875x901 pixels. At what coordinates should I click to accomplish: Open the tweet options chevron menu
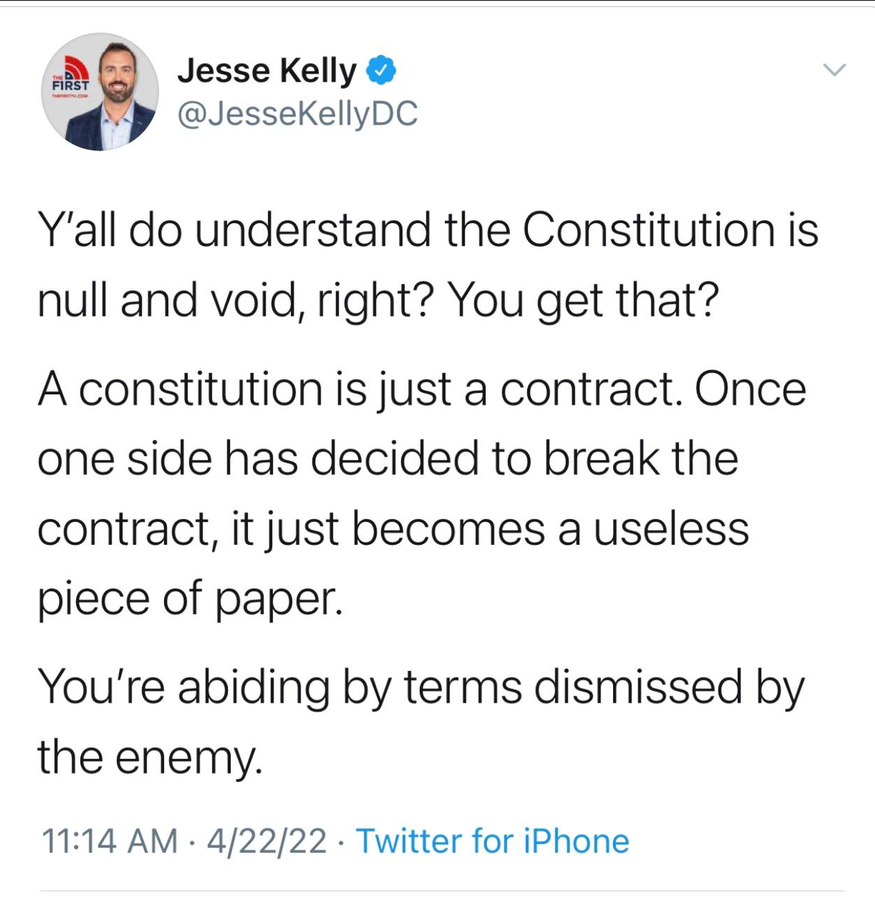click(x=833, y=71)
